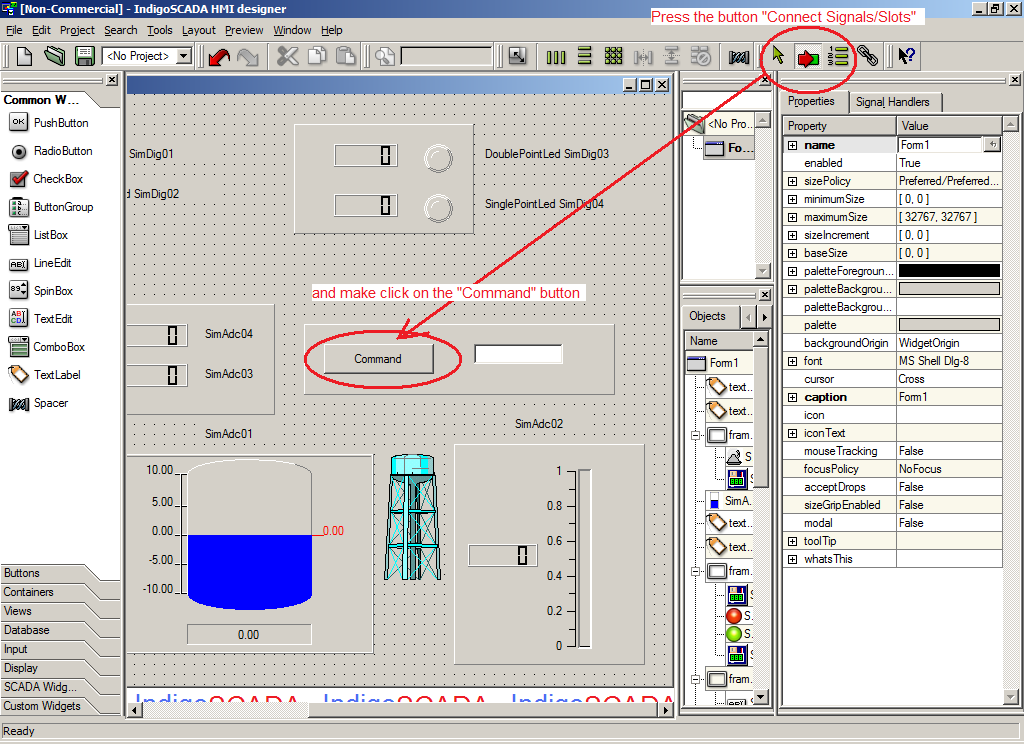Apply Lay Out in a Grid icon

613,57
